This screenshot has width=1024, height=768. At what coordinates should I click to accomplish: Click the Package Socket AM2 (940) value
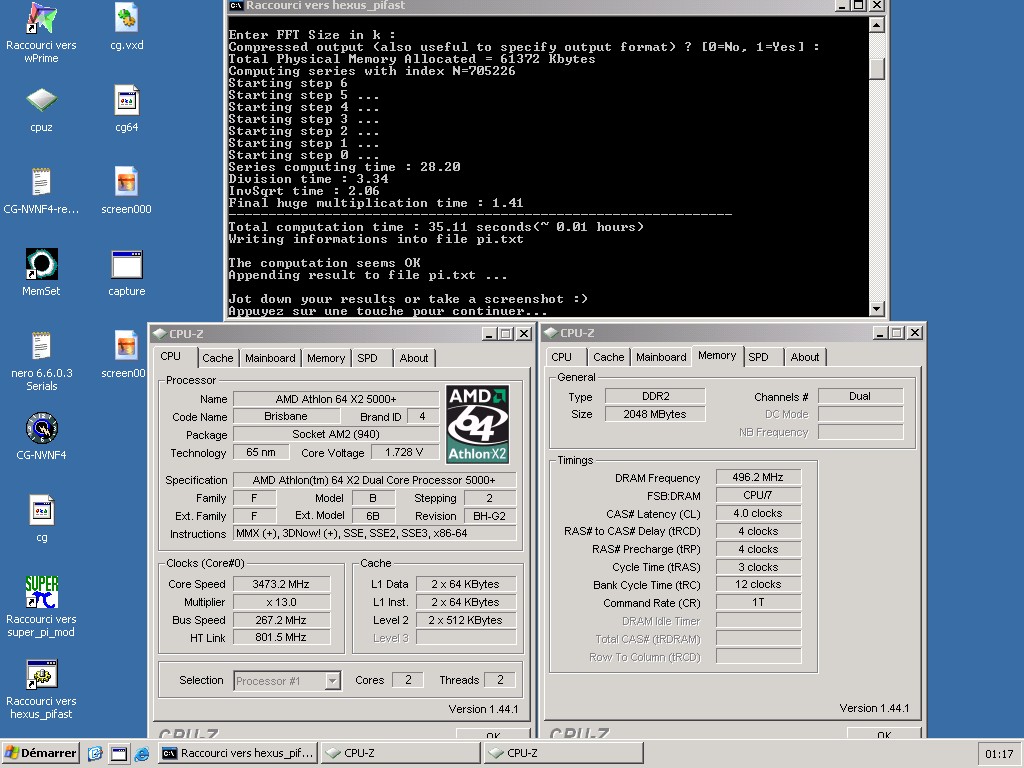tap(336, 434)
